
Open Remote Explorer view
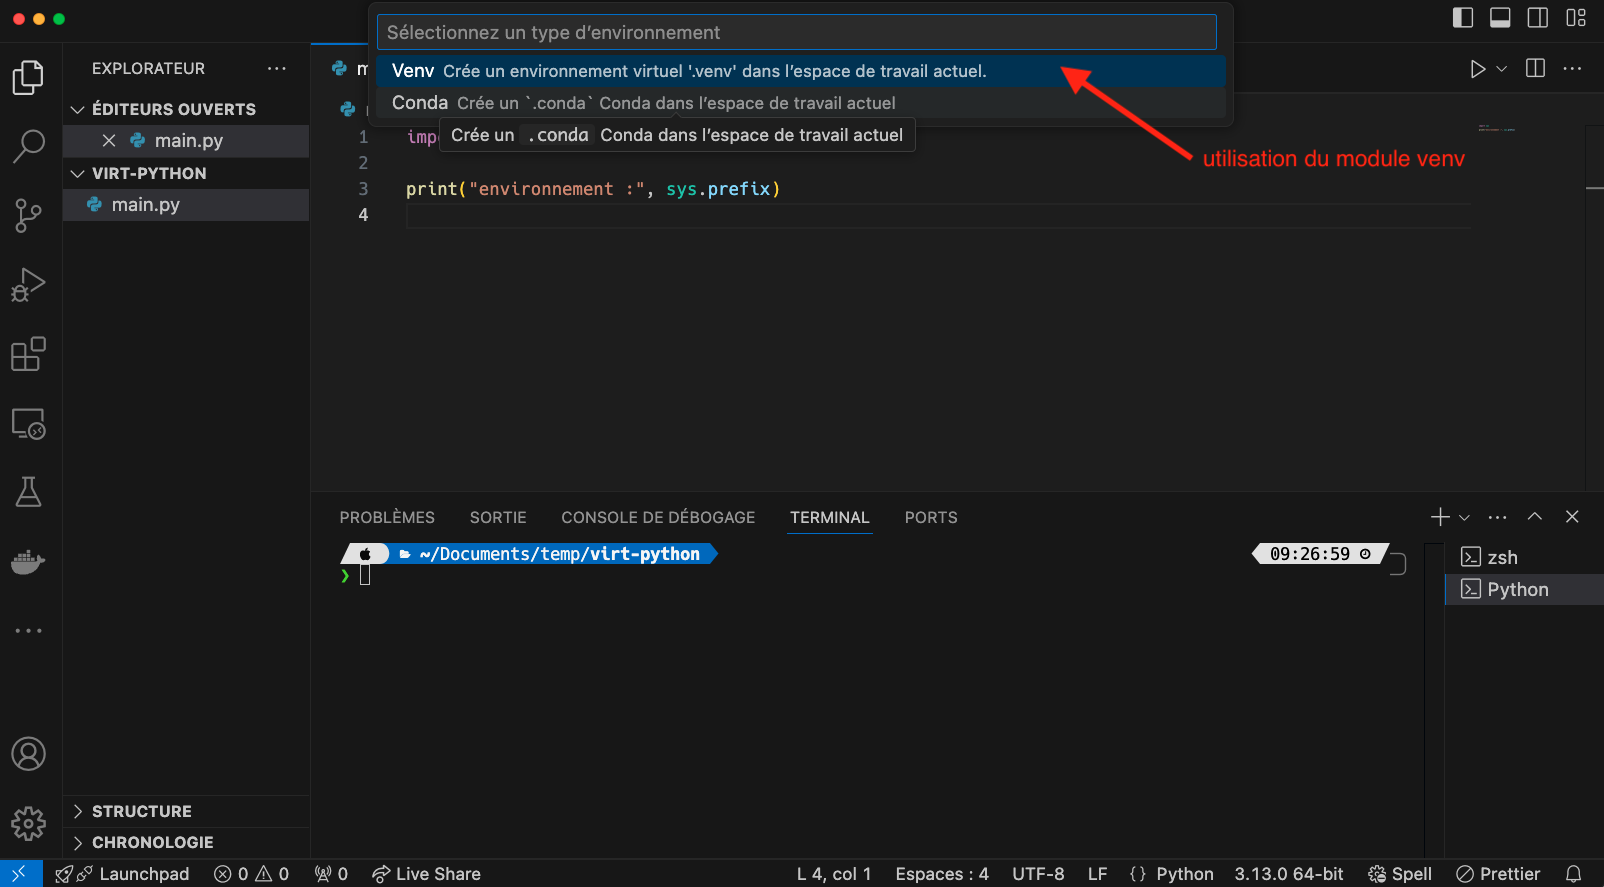coord(28,424)
